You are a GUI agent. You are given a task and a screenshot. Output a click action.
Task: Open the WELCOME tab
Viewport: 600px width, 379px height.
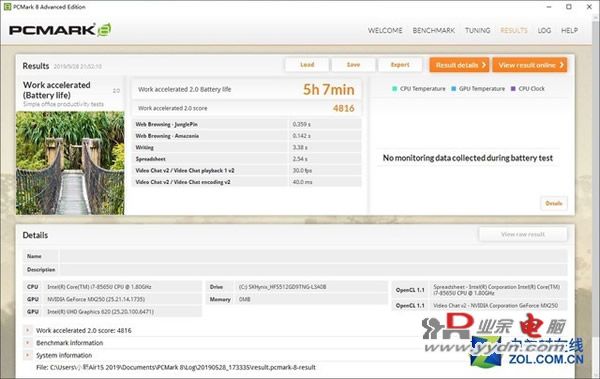pyautogui.click(x=385, y=31)
